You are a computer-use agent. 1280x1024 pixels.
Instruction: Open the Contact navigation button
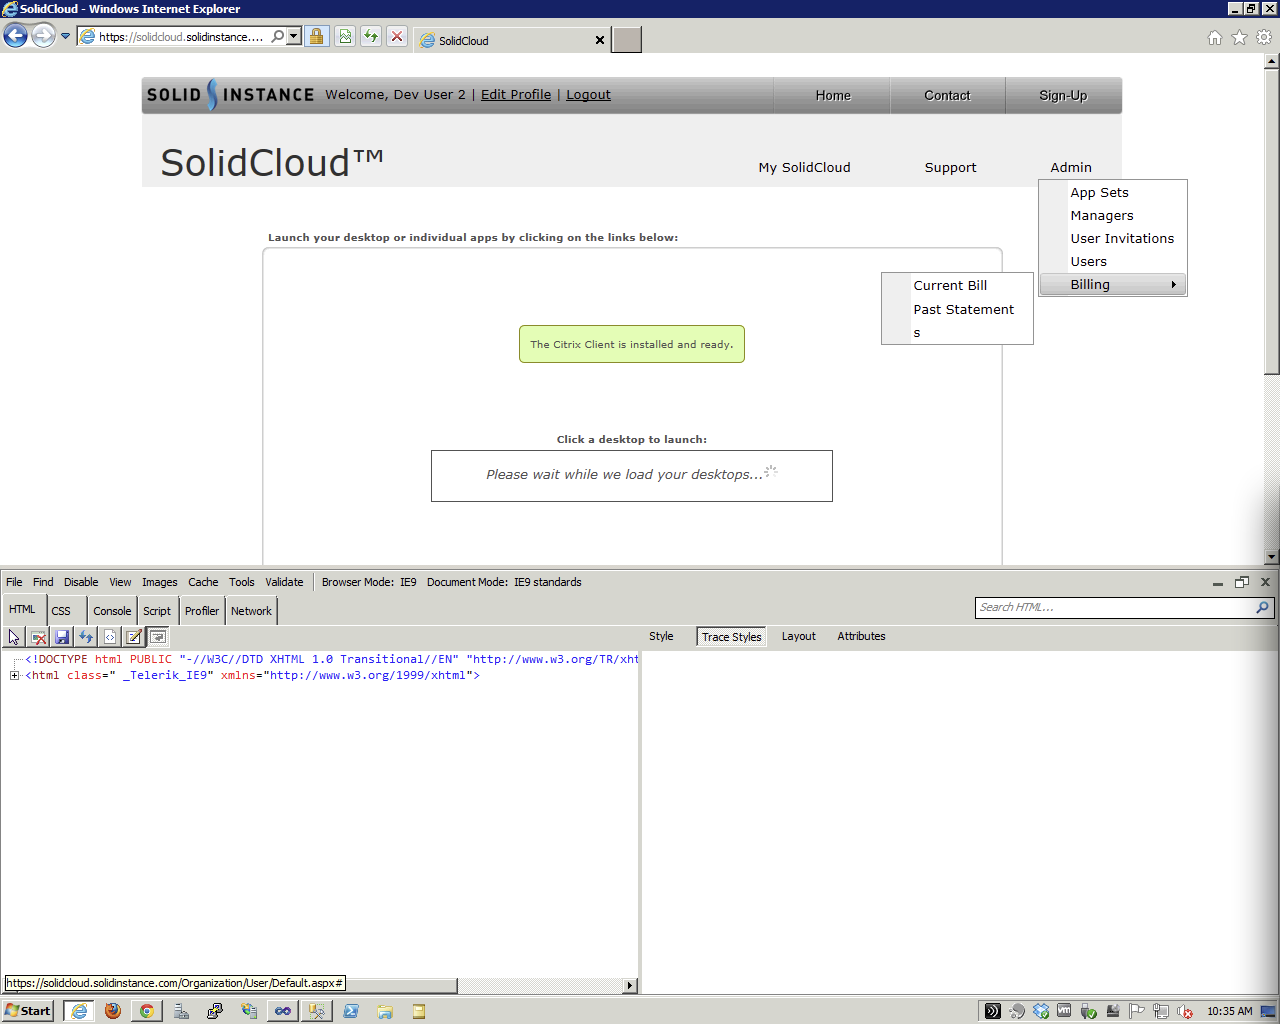click(947, 96)
